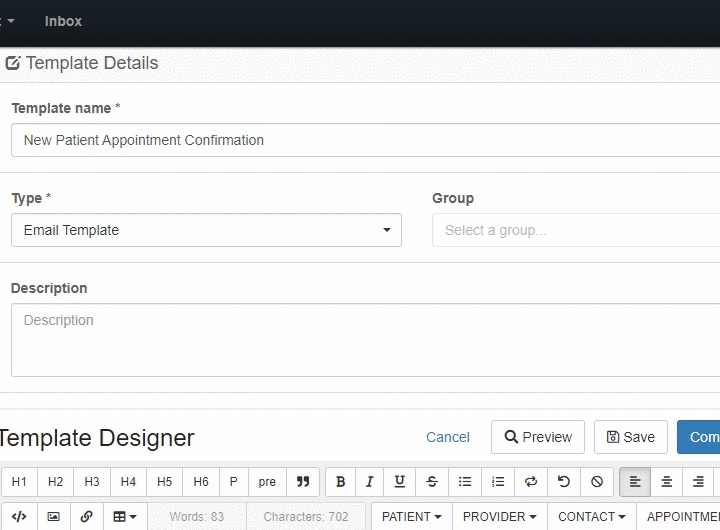Click the redo arrows icon
The height and width of the screenshot is (530, 720).
(531, 482)
